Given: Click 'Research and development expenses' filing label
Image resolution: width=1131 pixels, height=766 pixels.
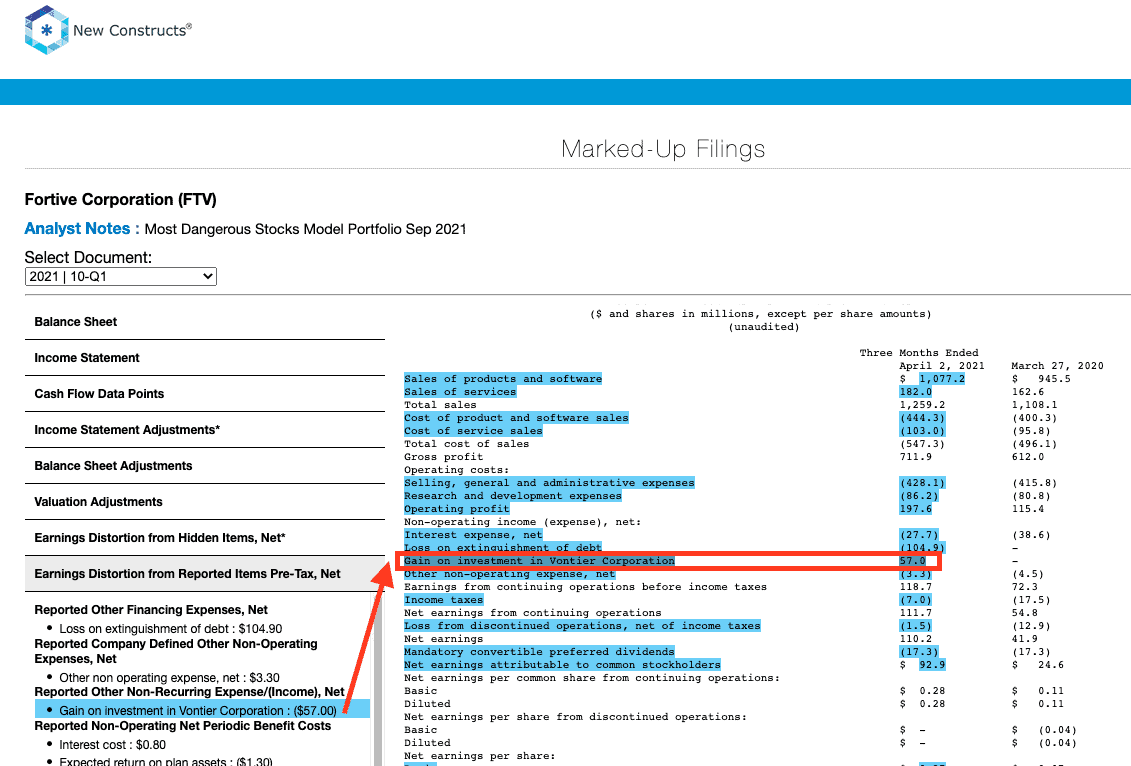Looking at the screenshot, I should [x=513, y=496].
